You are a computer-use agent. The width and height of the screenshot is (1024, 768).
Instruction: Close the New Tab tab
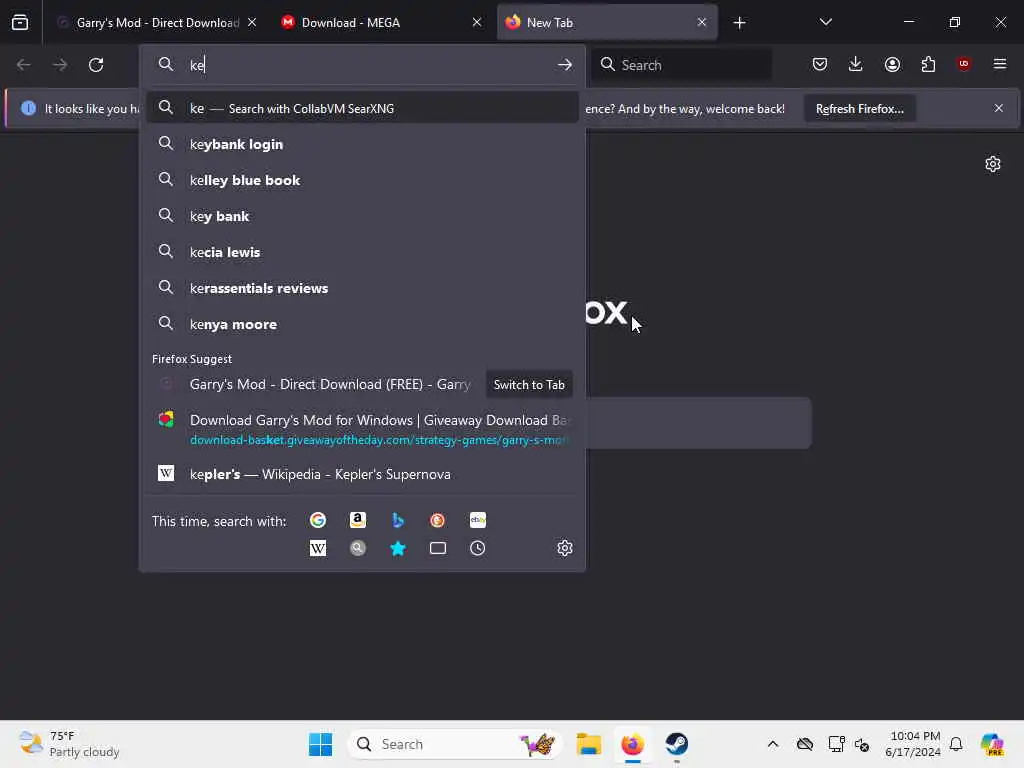coord(701,22)
